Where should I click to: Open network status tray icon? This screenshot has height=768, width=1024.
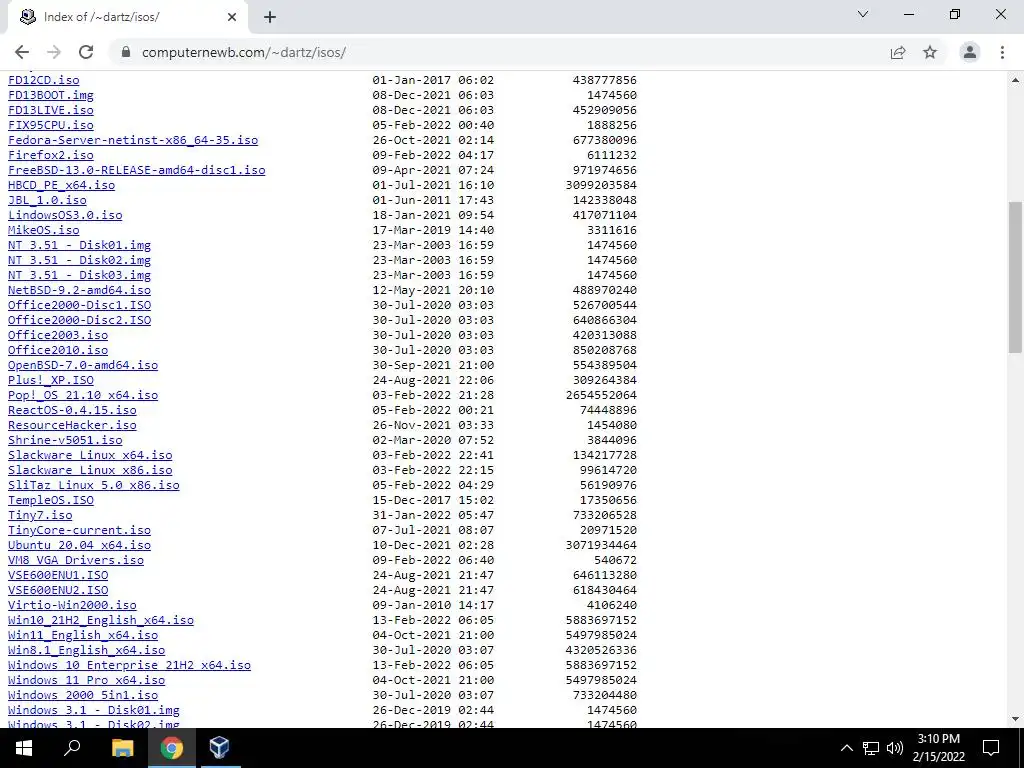(871, 748)
